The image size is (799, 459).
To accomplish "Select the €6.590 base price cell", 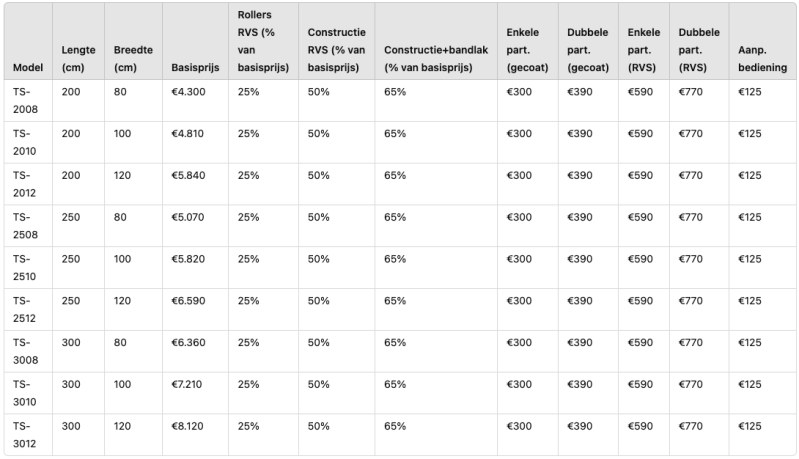I will [x=189, y=301].
